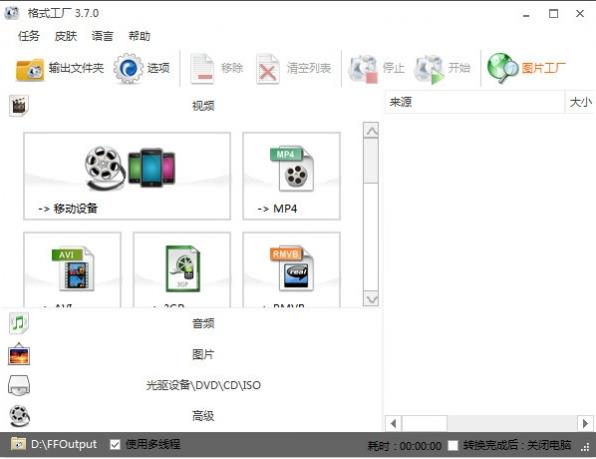
Task: Choose the AVI conversion tile
Action: (72, 270)
